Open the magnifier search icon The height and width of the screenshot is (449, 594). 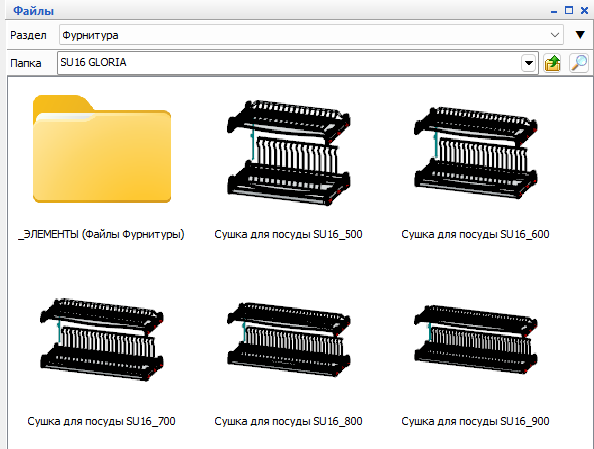pos(579,63)
